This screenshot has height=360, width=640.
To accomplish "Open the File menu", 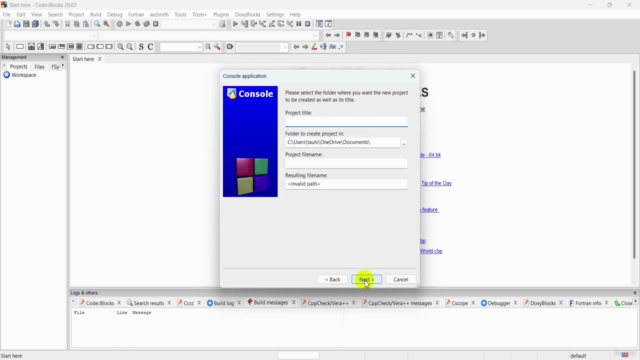I will click(7, 14).
